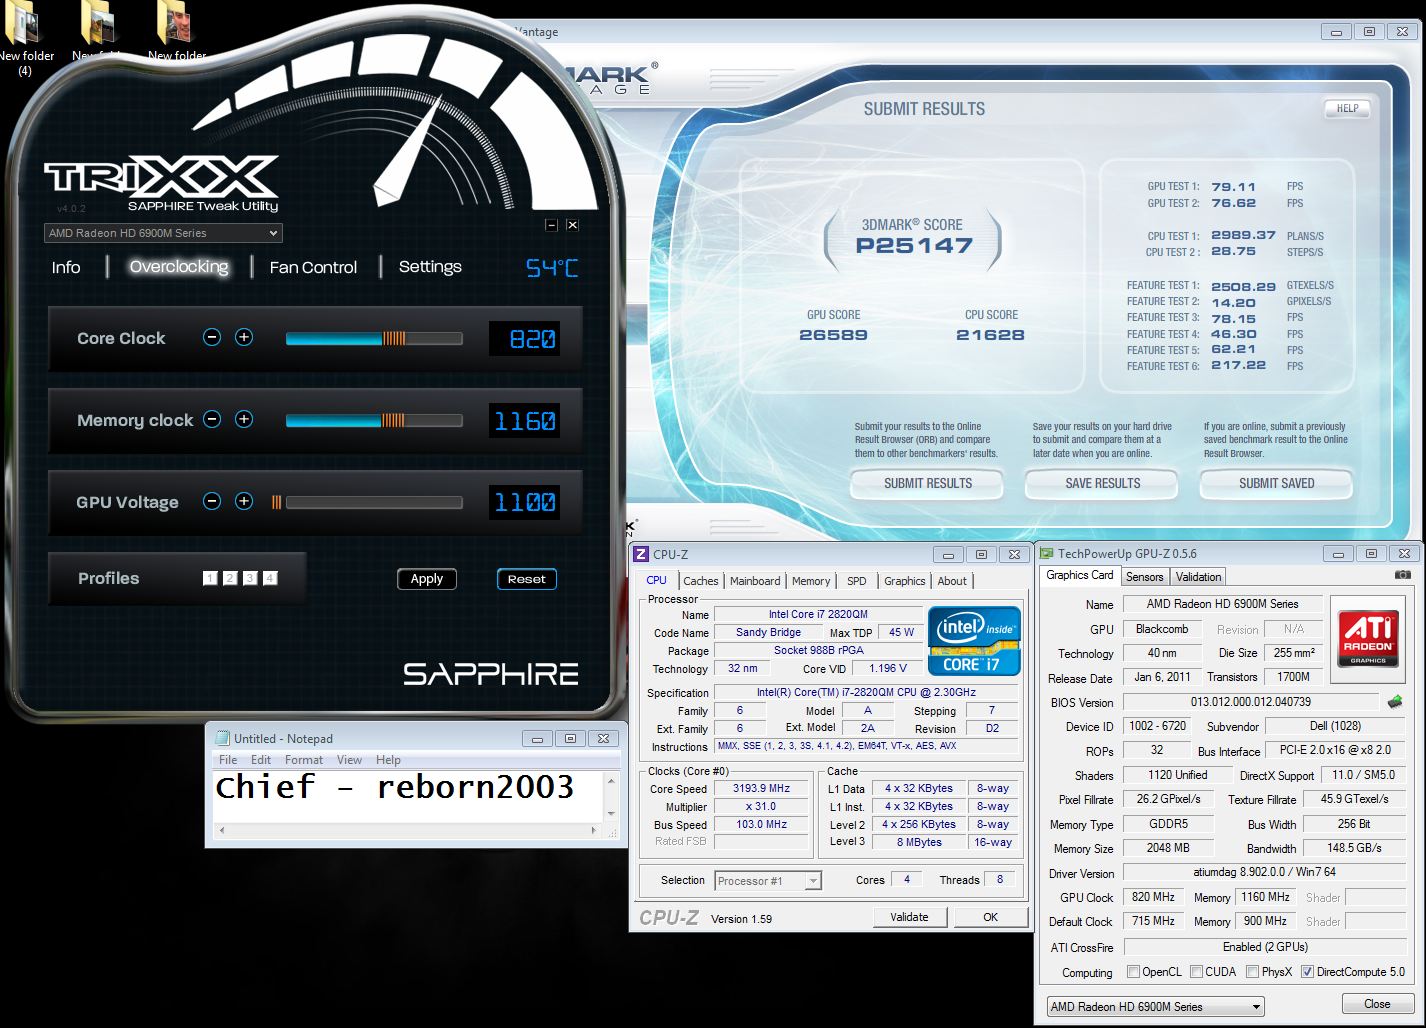Click the Reset button in TRIXX
This screenshot has height=1028, width=1426.
pos(527,579)
